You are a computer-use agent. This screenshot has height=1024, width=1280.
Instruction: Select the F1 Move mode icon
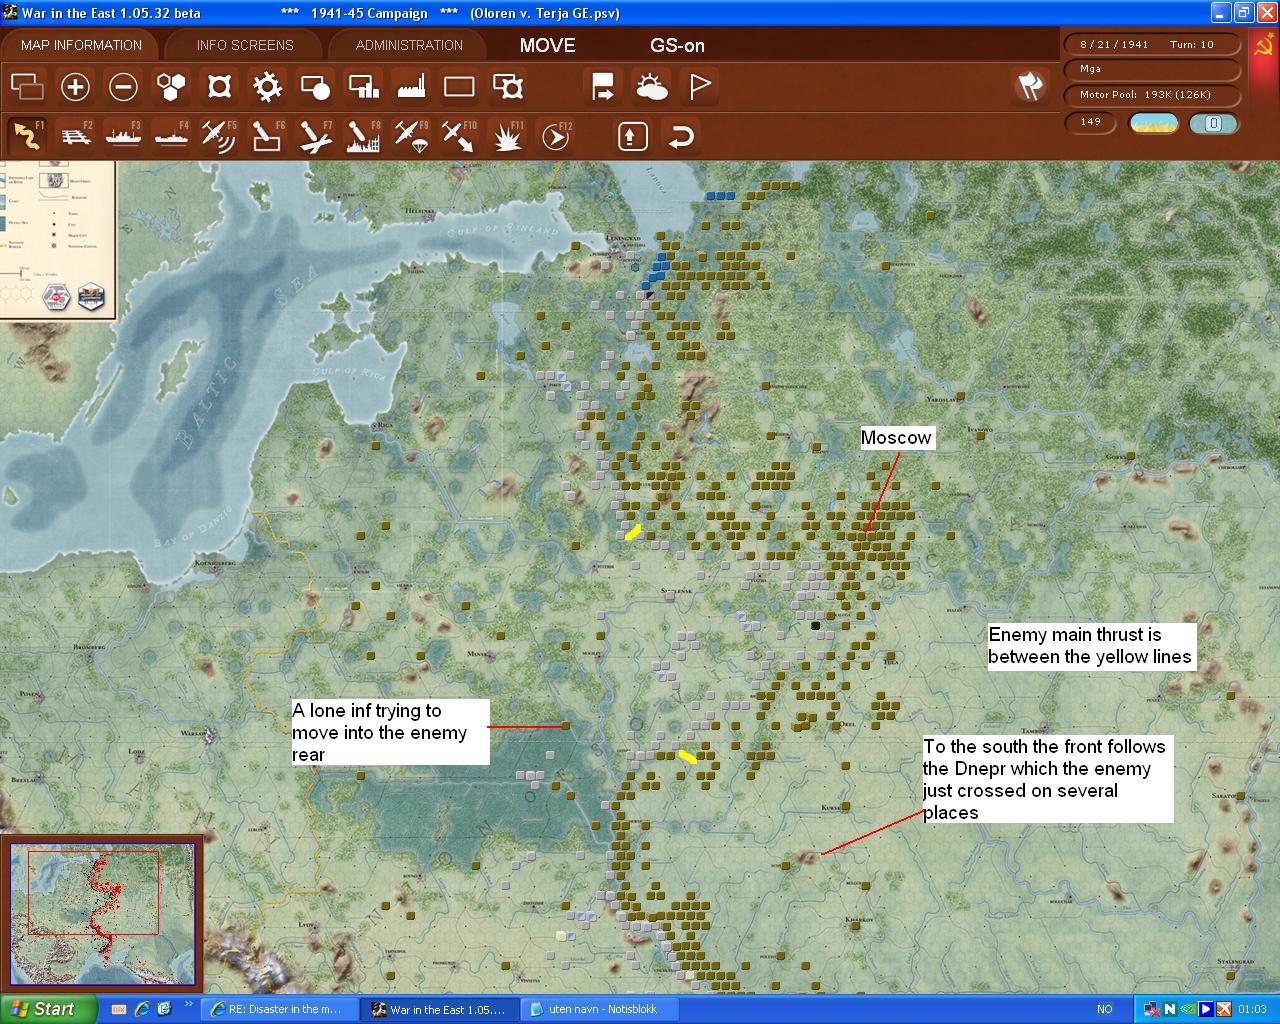(27, 136)
